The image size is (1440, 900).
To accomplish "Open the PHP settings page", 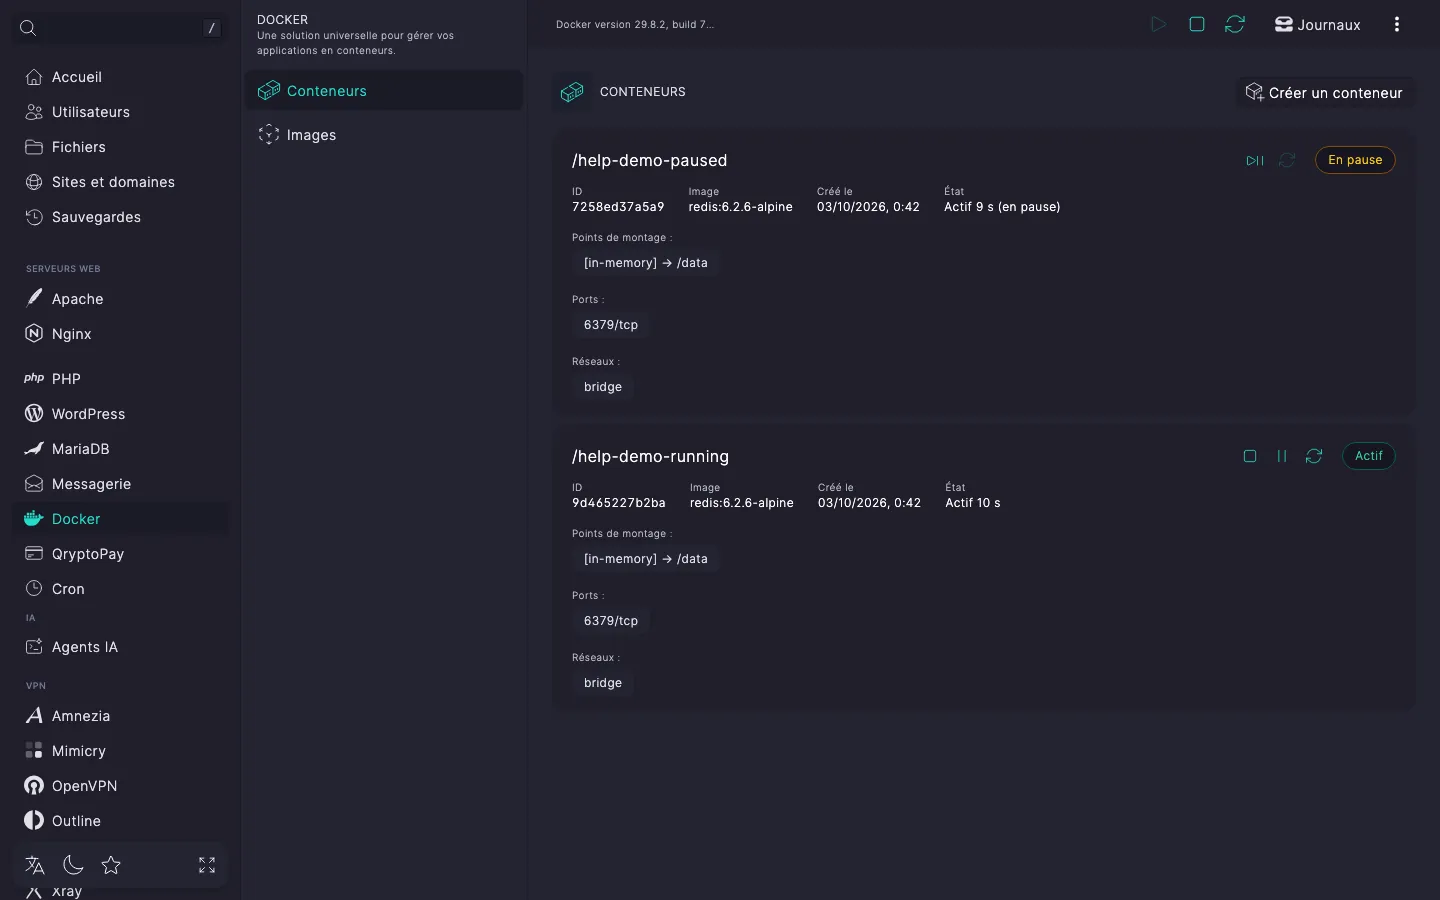I will (x=120, y=379).
